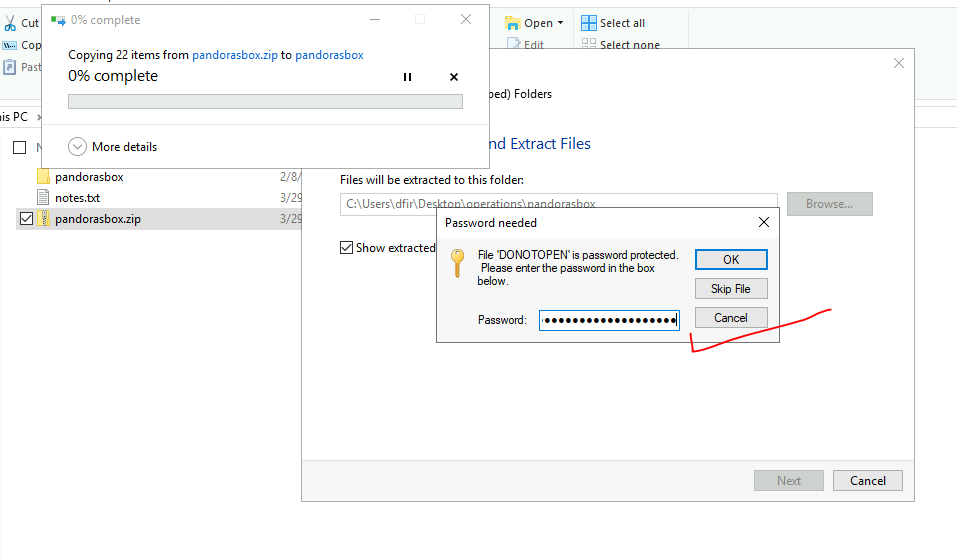This screenshot has width=957, height=560.
Task: Click the Select all icon
Action: (x=589, y=23)
